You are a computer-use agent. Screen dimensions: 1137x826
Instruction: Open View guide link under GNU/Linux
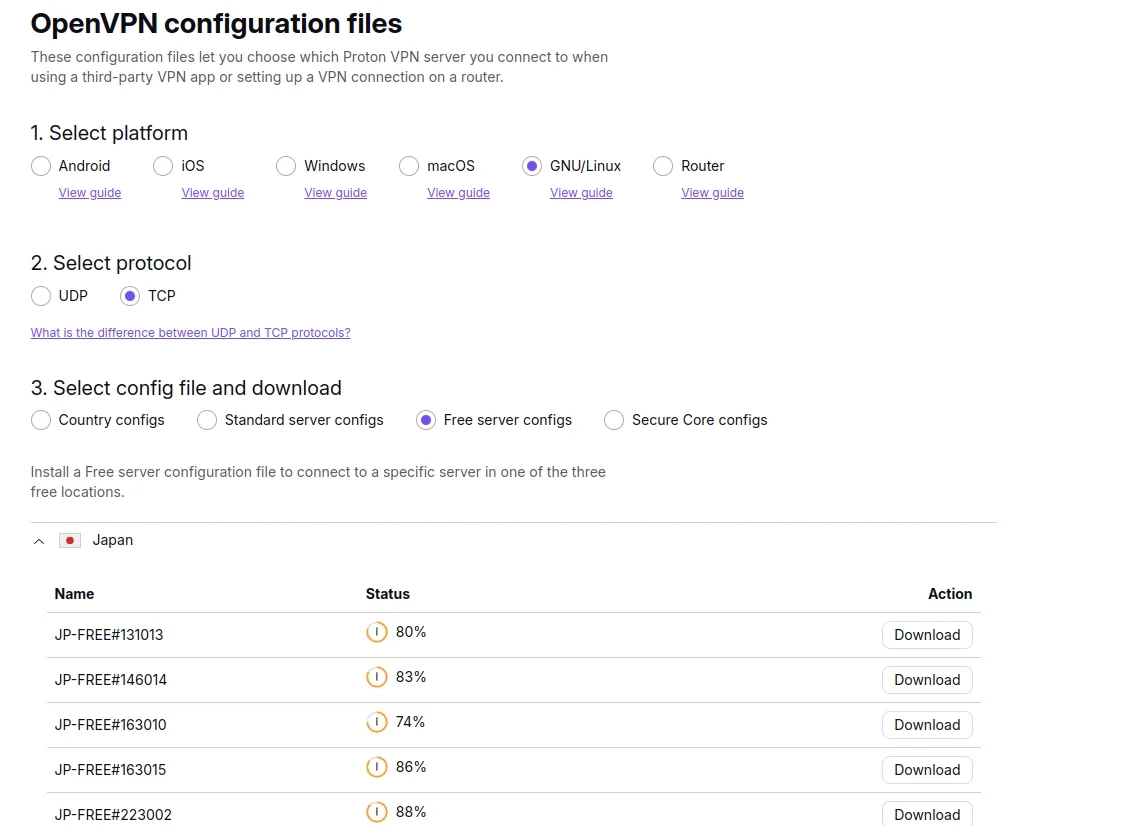tap(582, 193)
